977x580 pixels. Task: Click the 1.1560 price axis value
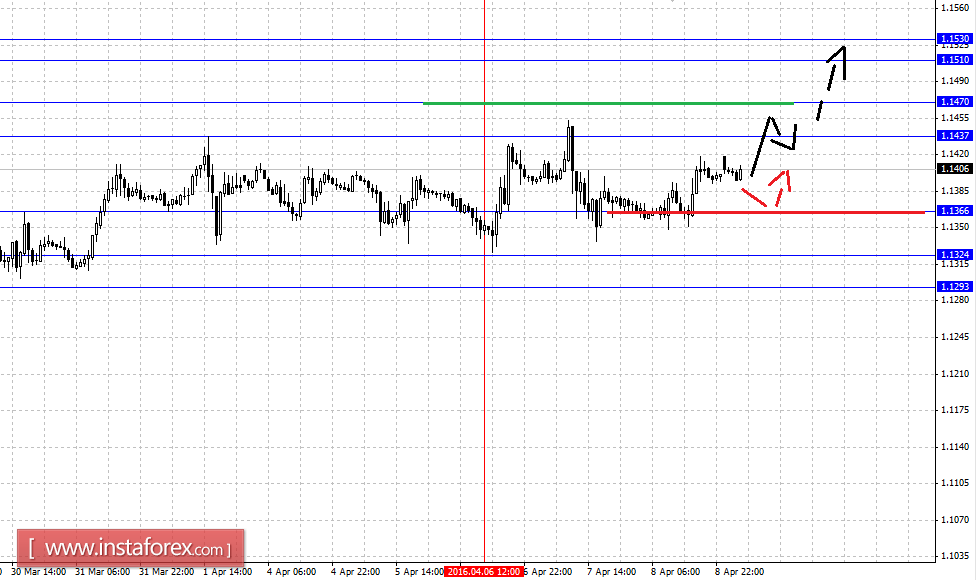(955, 8)
